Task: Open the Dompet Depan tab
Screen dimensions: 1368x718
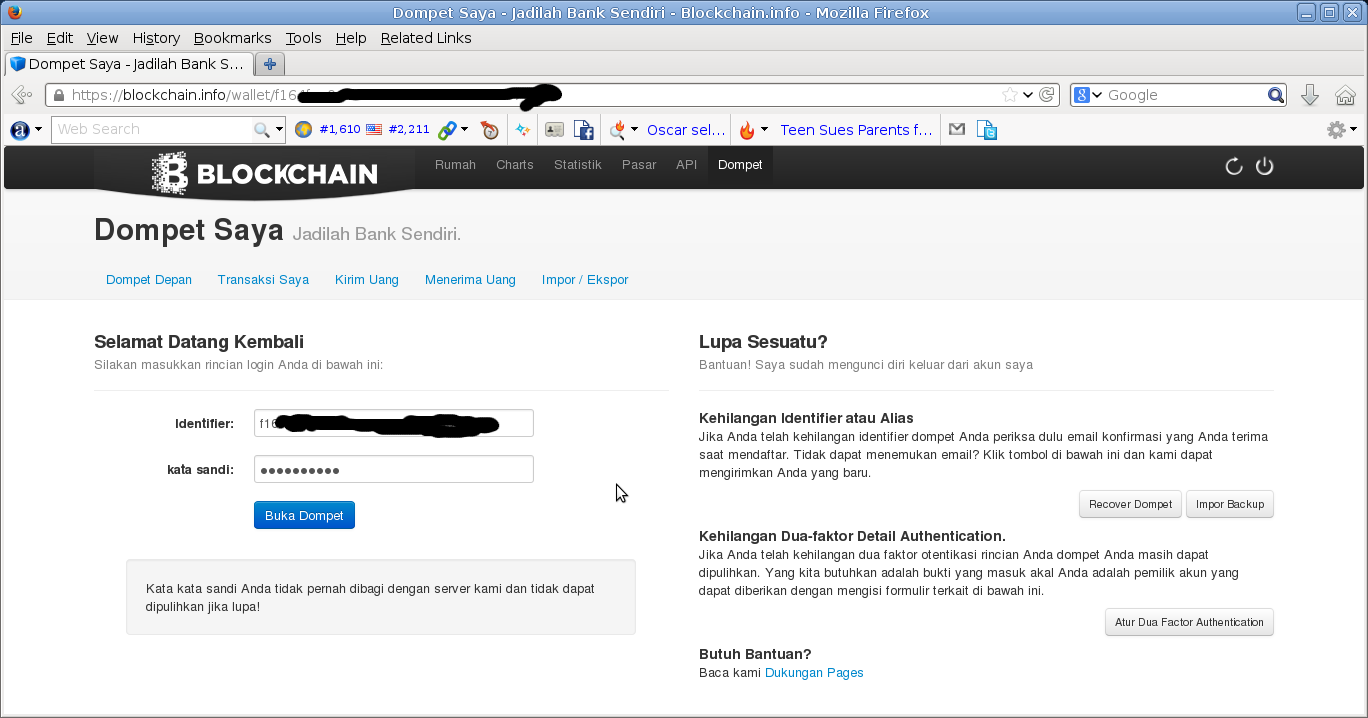Action: tap(149, 280)
